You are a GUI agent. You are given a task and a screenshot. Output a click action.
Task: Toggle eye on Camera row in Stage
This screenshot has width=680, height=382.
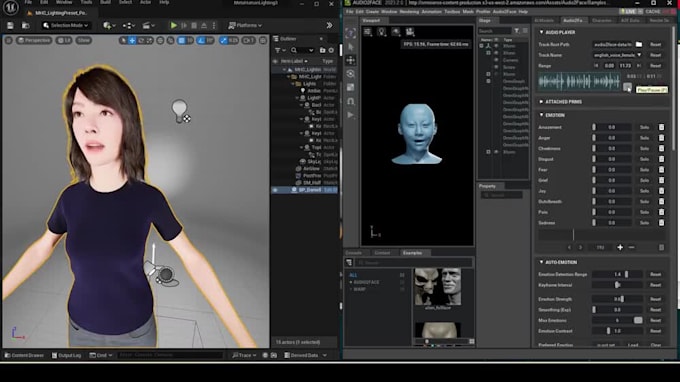click(496, 60)
